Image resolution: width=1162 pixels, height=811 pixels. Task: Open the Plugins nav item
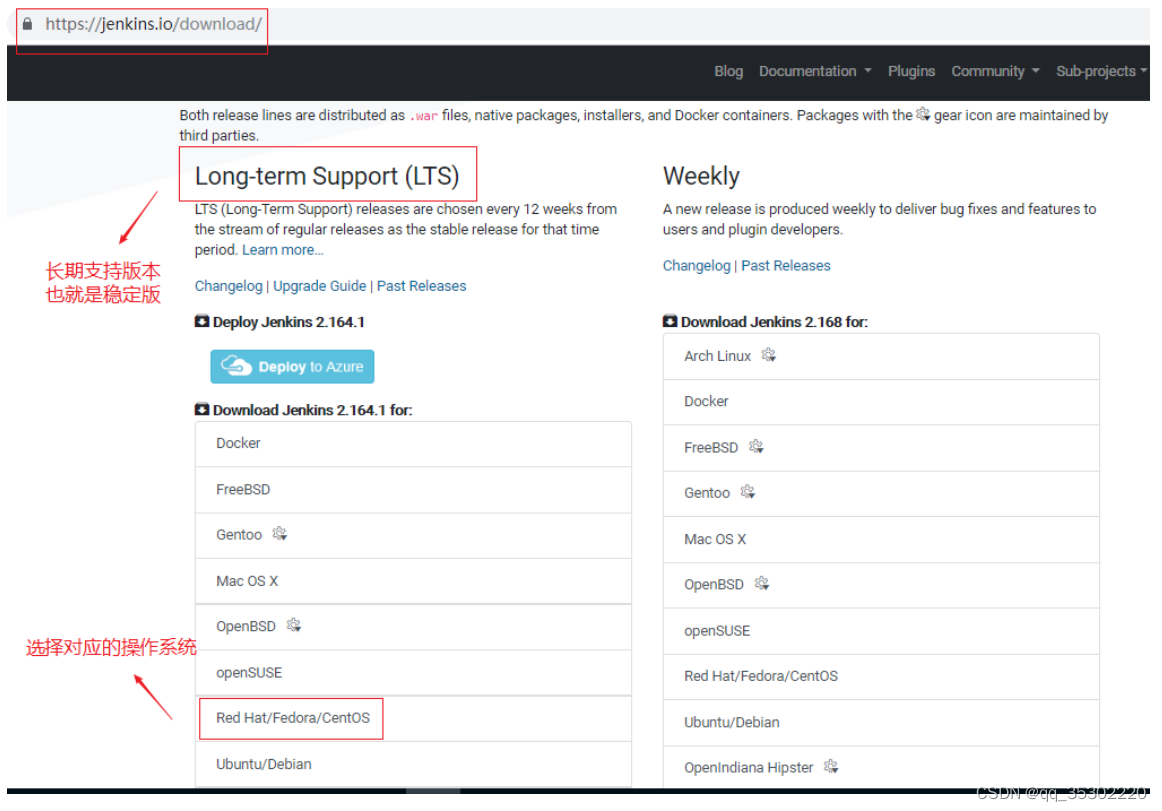click(911, 71)
